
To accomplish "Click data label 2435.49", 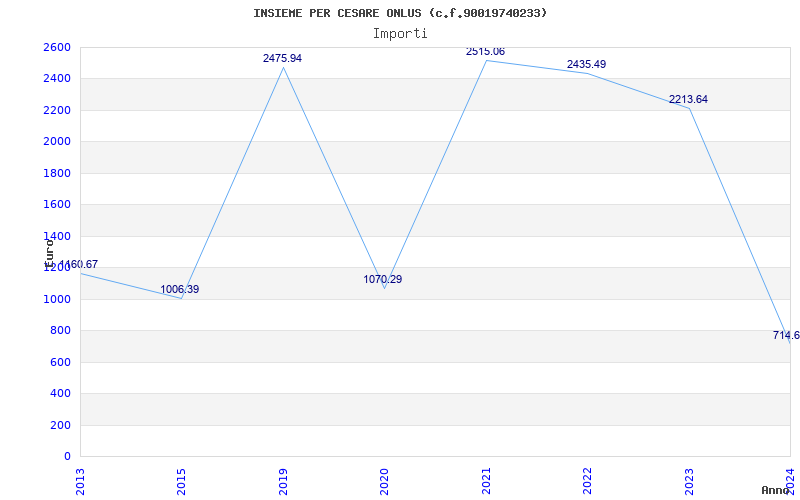I will pyautogui.click(x=586, y=64).
